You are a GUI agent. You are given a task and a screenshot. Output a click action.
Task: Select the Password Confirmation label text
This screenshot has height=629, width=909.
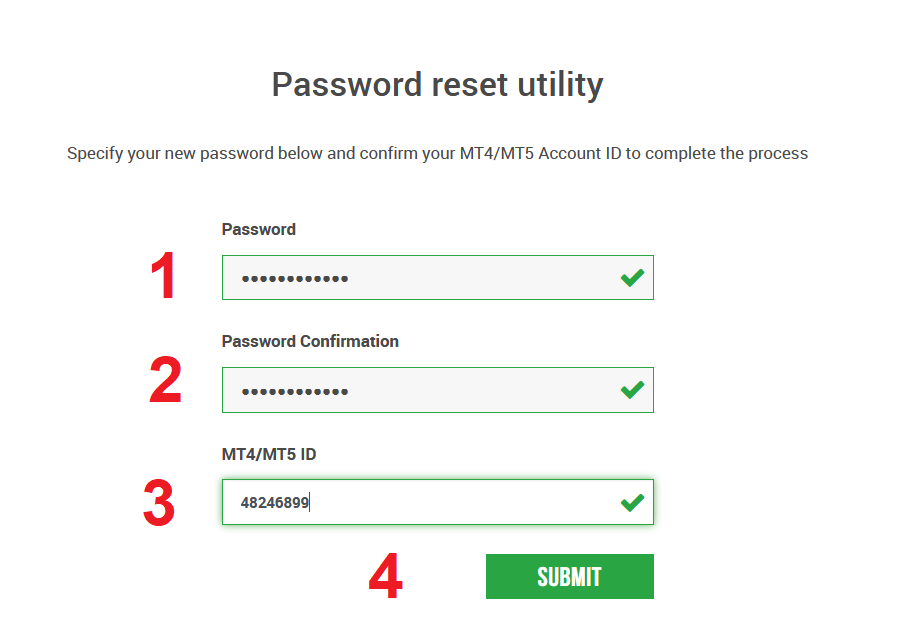click(310, 341)
